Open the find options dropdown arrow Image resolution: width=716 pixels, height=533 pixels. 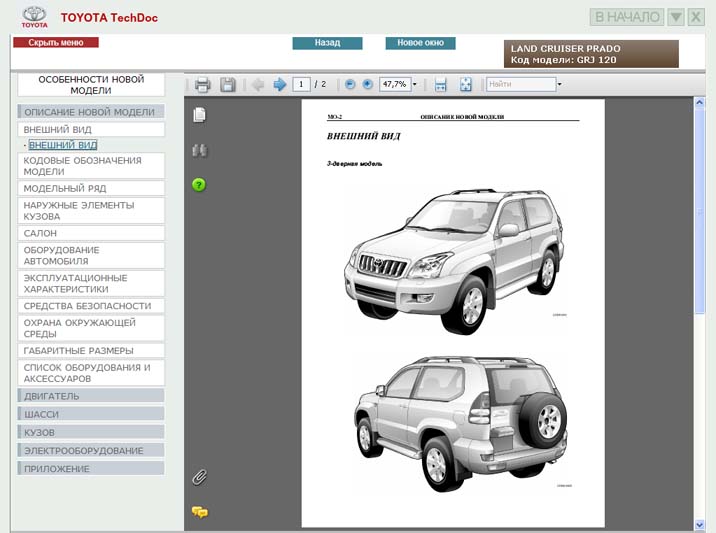coord(559,84)
